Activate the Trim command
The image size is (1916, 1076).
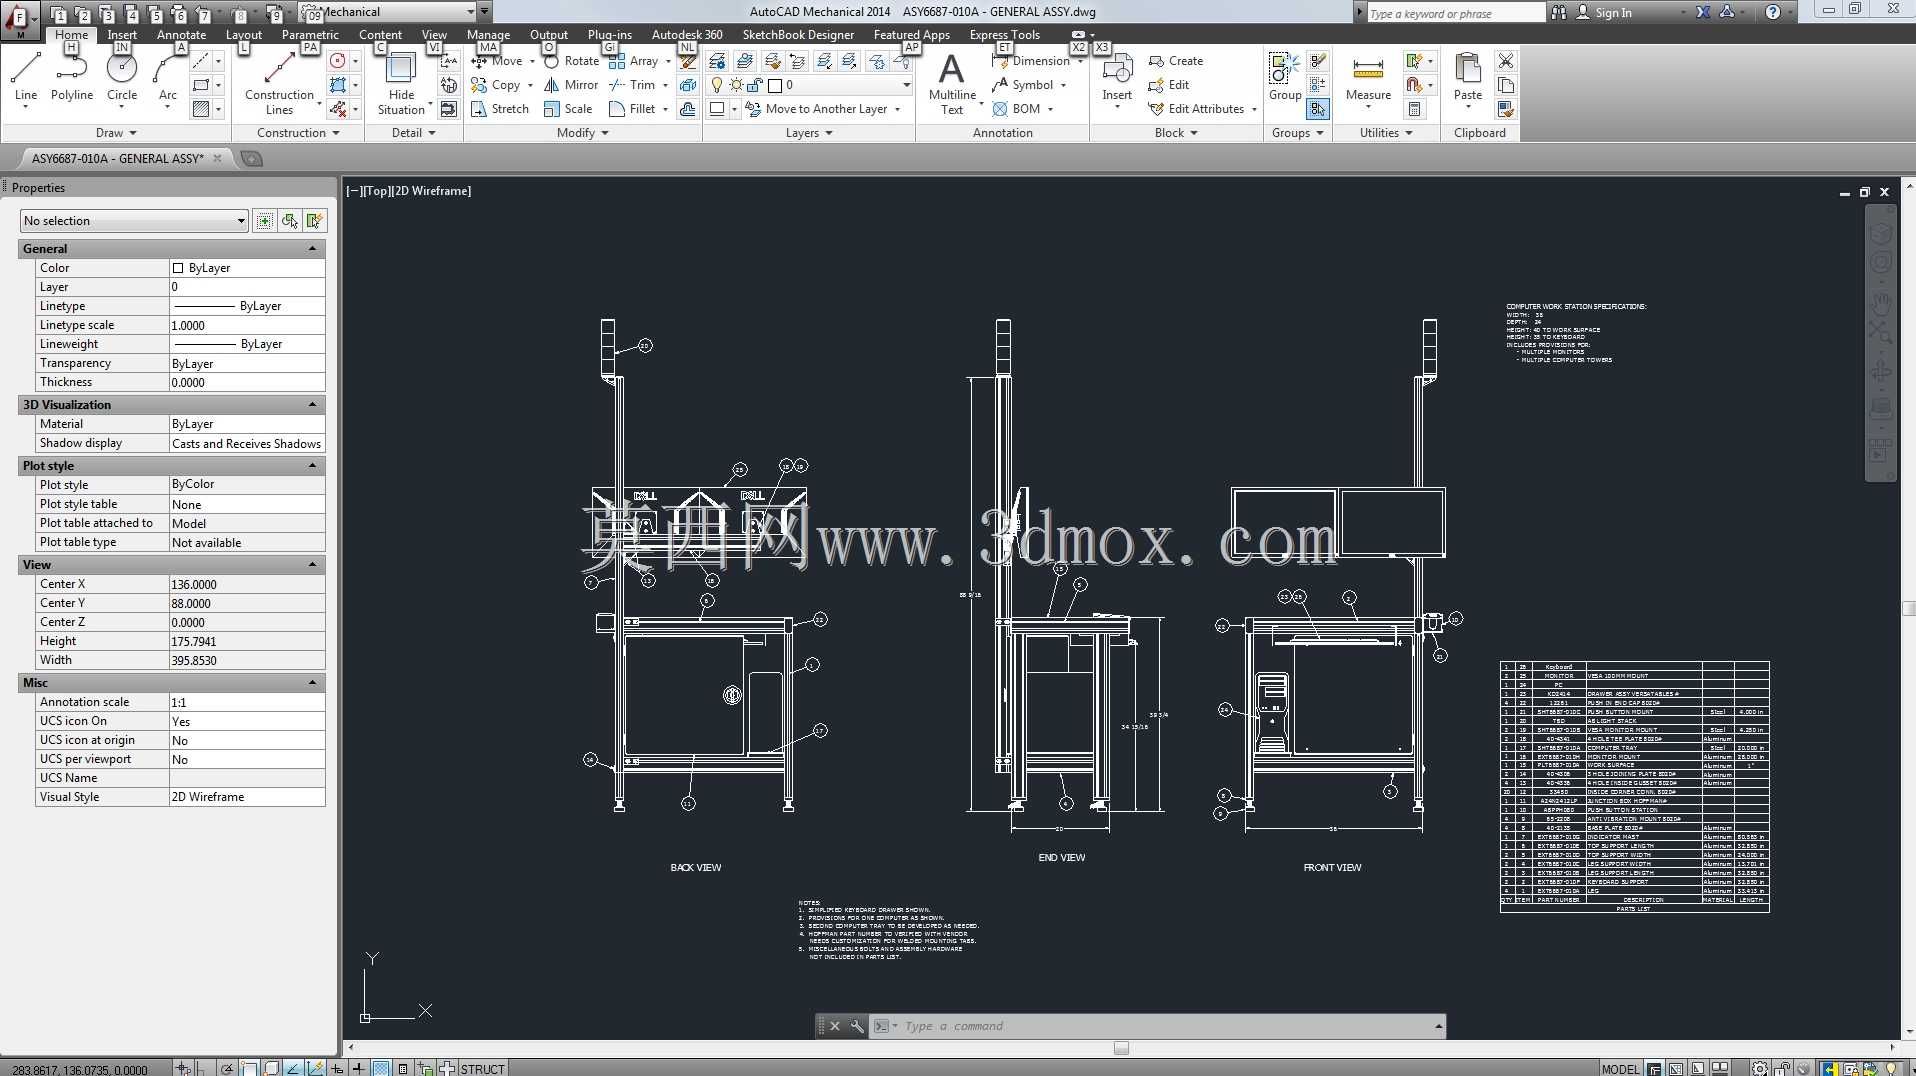tap(632, 85)
